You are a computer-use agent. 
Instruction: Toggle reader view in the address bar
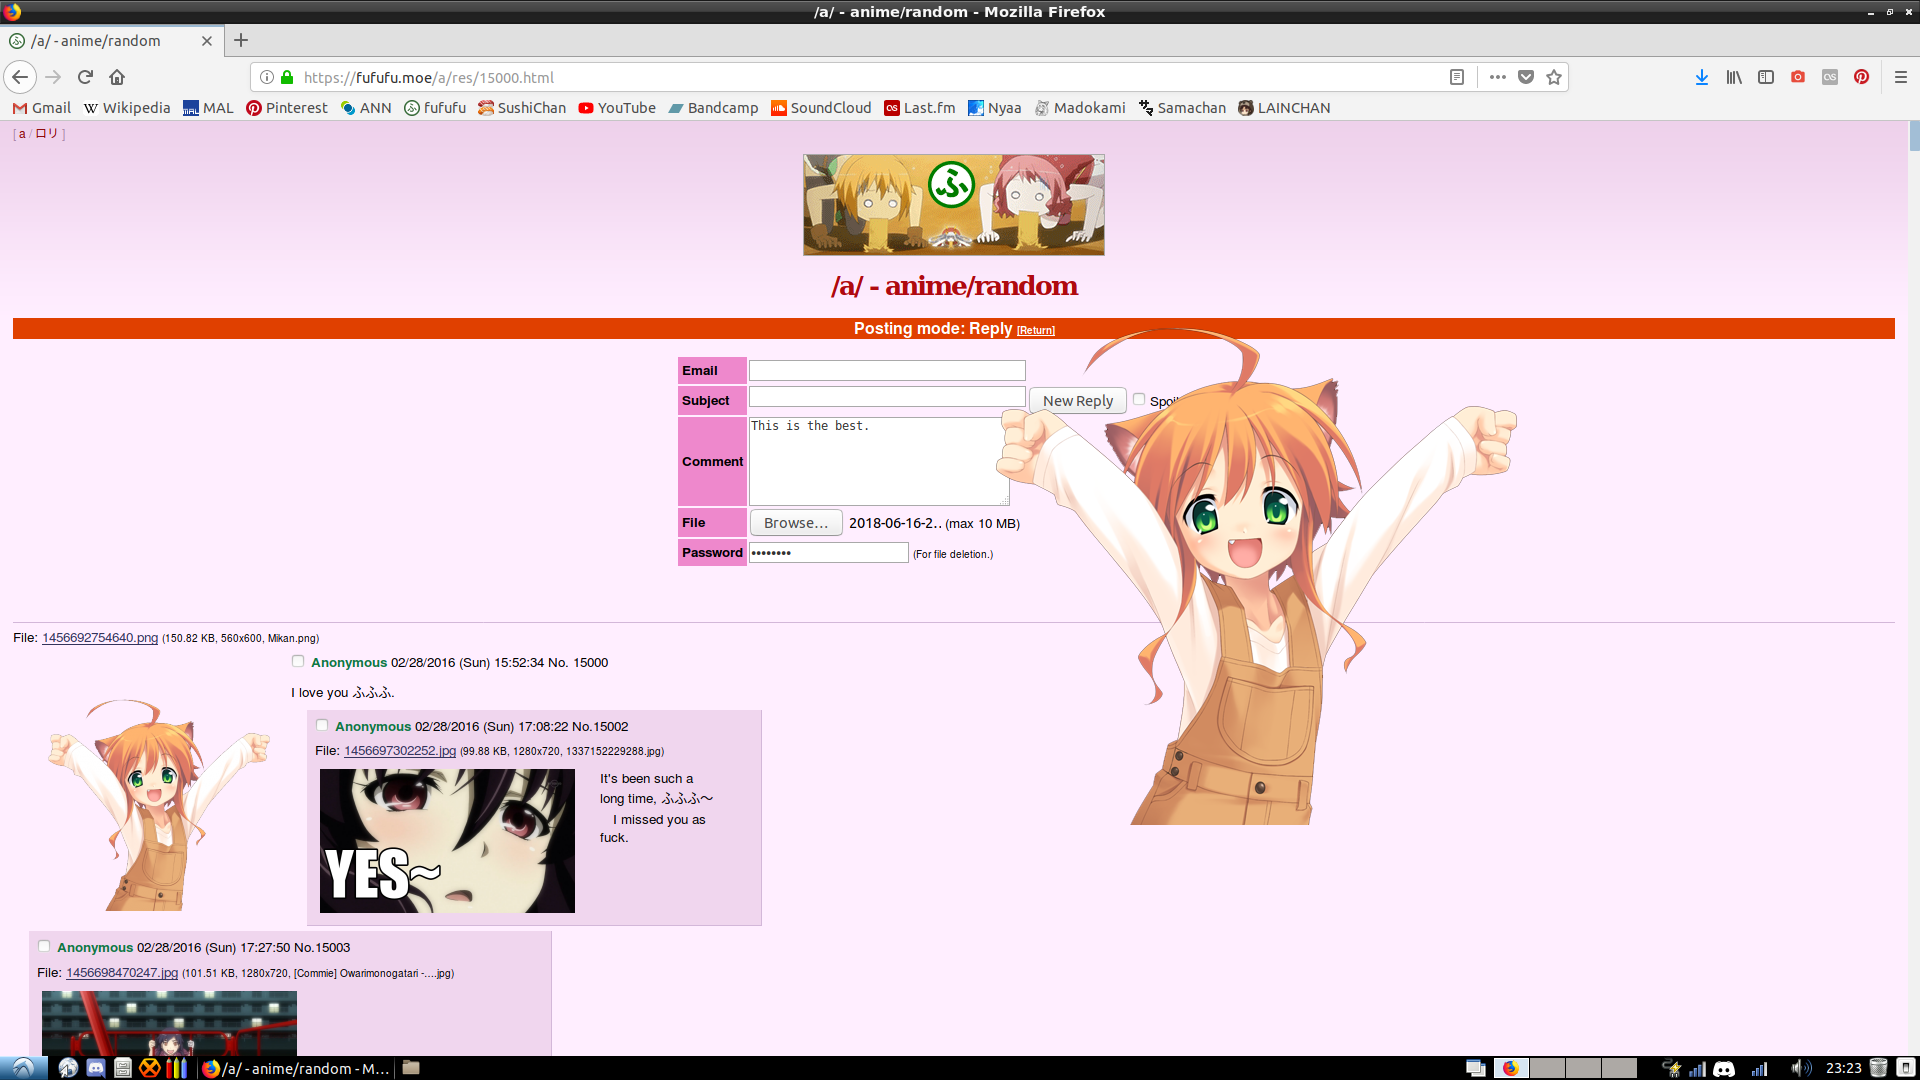1457,77
